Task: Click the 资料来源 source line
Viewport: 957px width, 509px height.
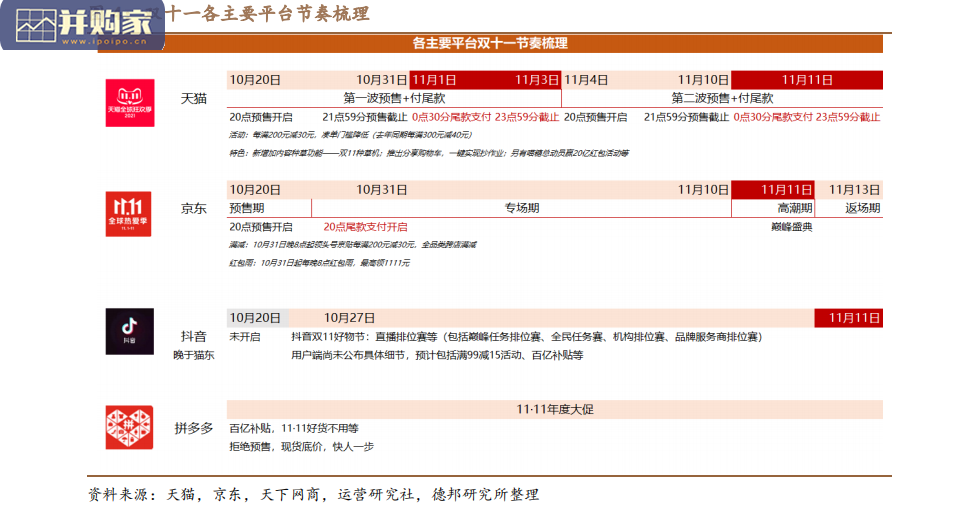Action: tap(313, 494)
